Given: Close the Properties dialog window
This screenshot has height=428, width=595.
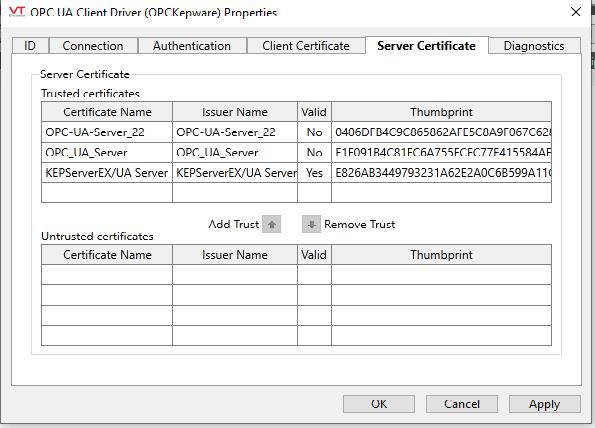Looking at the screenshot, I should pos(576,12).
